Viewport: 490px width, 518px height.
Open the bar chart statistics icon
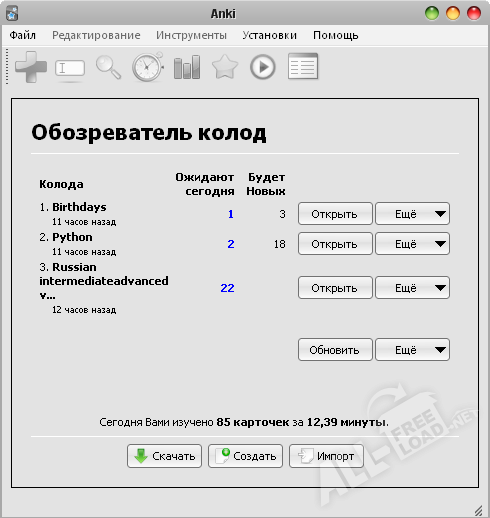[x=187, y=67]
